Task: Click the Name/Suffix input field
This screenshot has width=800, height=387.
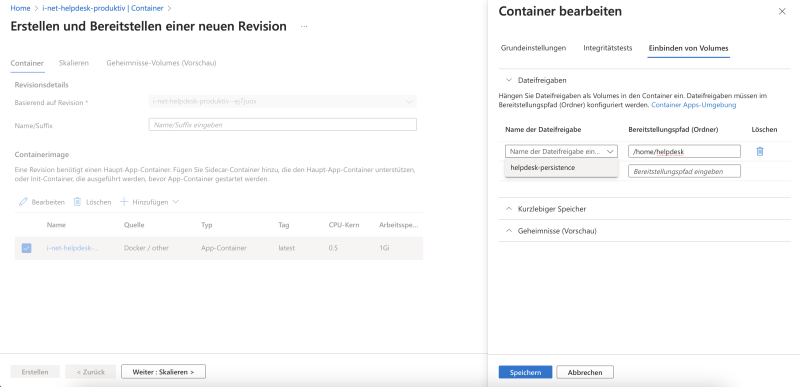Action: click(283, 124)
